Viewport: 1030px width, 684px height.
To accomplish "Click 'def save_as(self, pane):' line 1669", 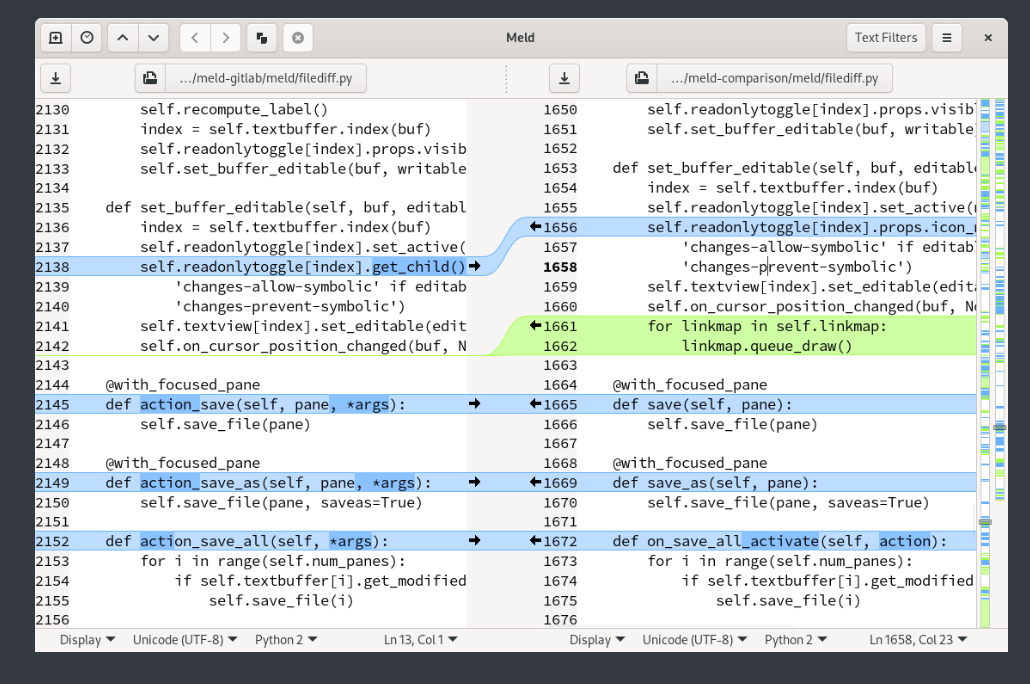I will 715,483.
